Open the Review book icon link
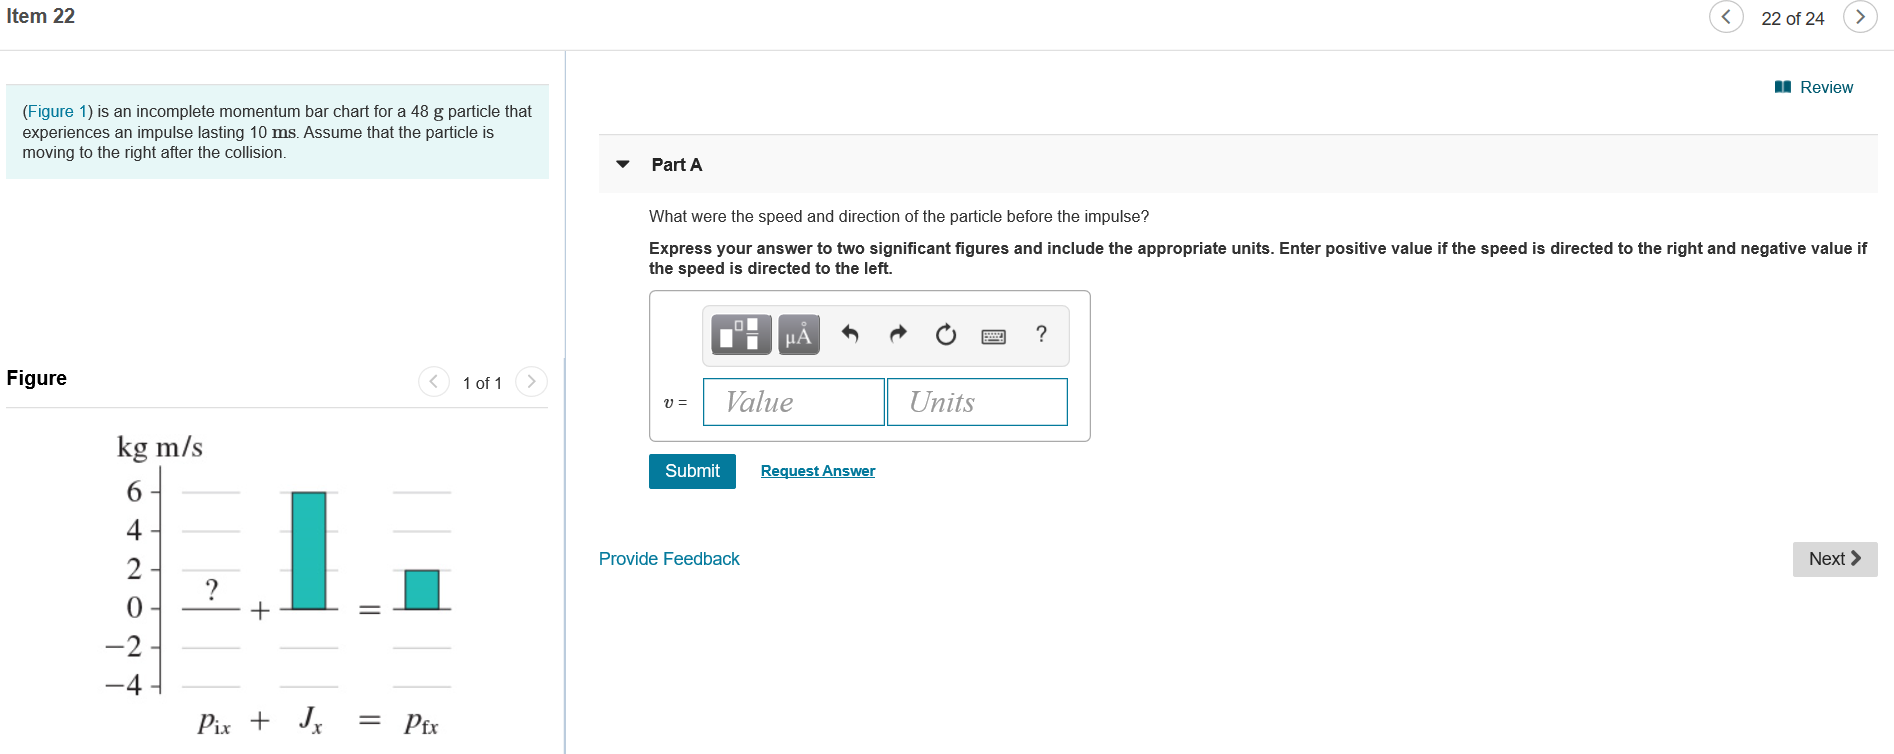This screenshot has width=1894, height=754. point(1813,87)
